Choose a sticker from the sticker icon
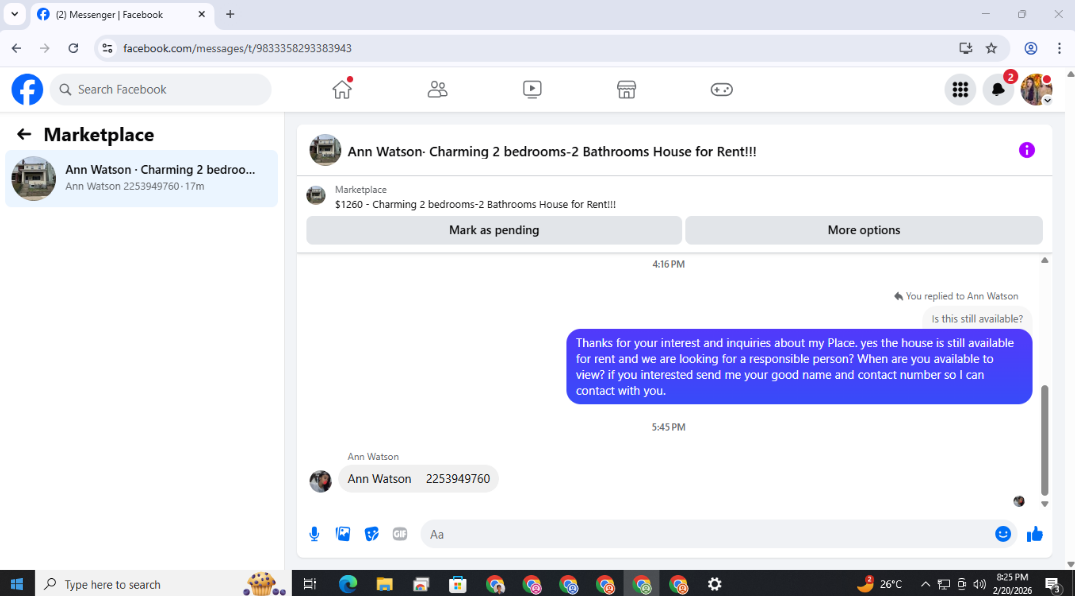This screenshot has width=1075, height=596. point(372,534)
